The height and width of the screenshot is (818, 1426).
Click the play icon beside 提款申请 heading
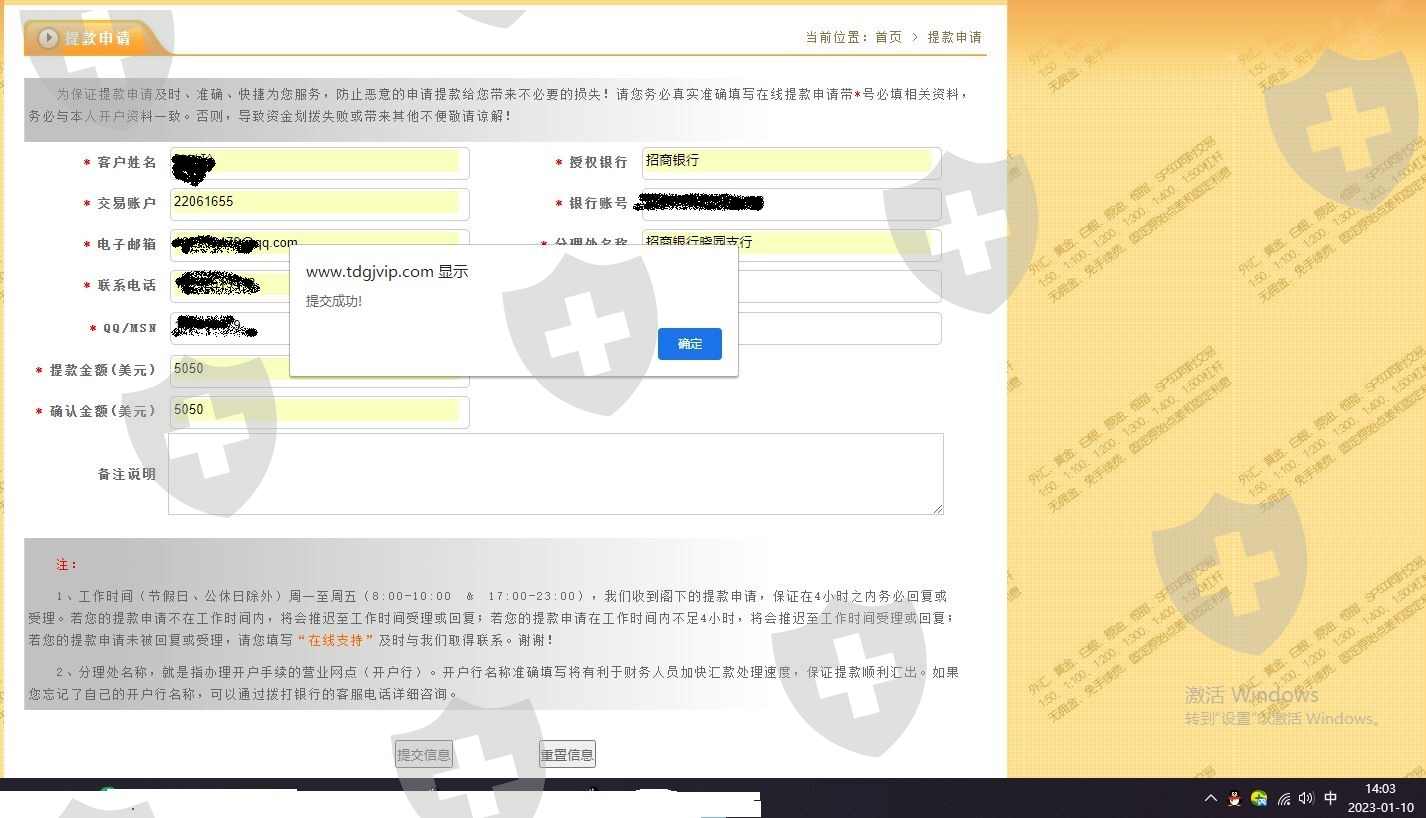[48, 38]
